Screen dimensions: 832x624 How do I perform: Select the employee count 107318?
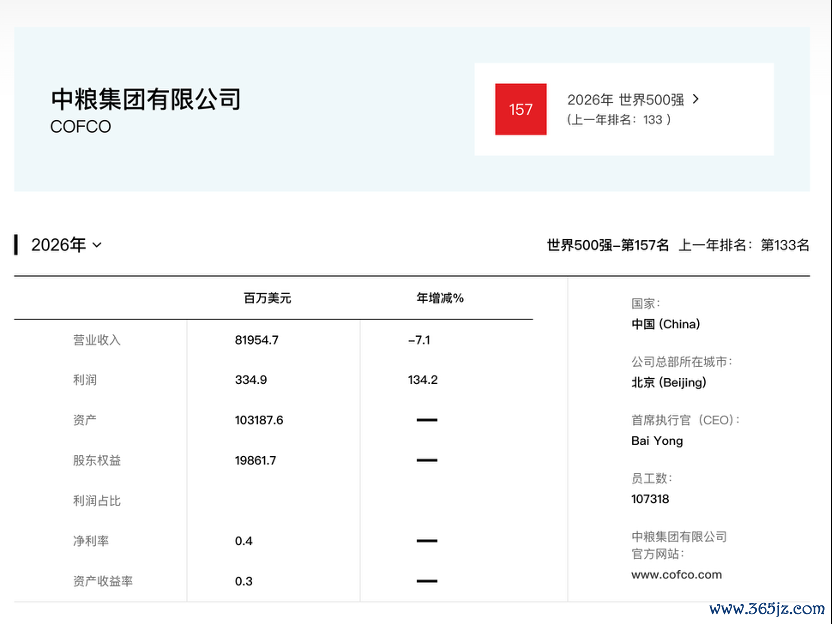650,499
